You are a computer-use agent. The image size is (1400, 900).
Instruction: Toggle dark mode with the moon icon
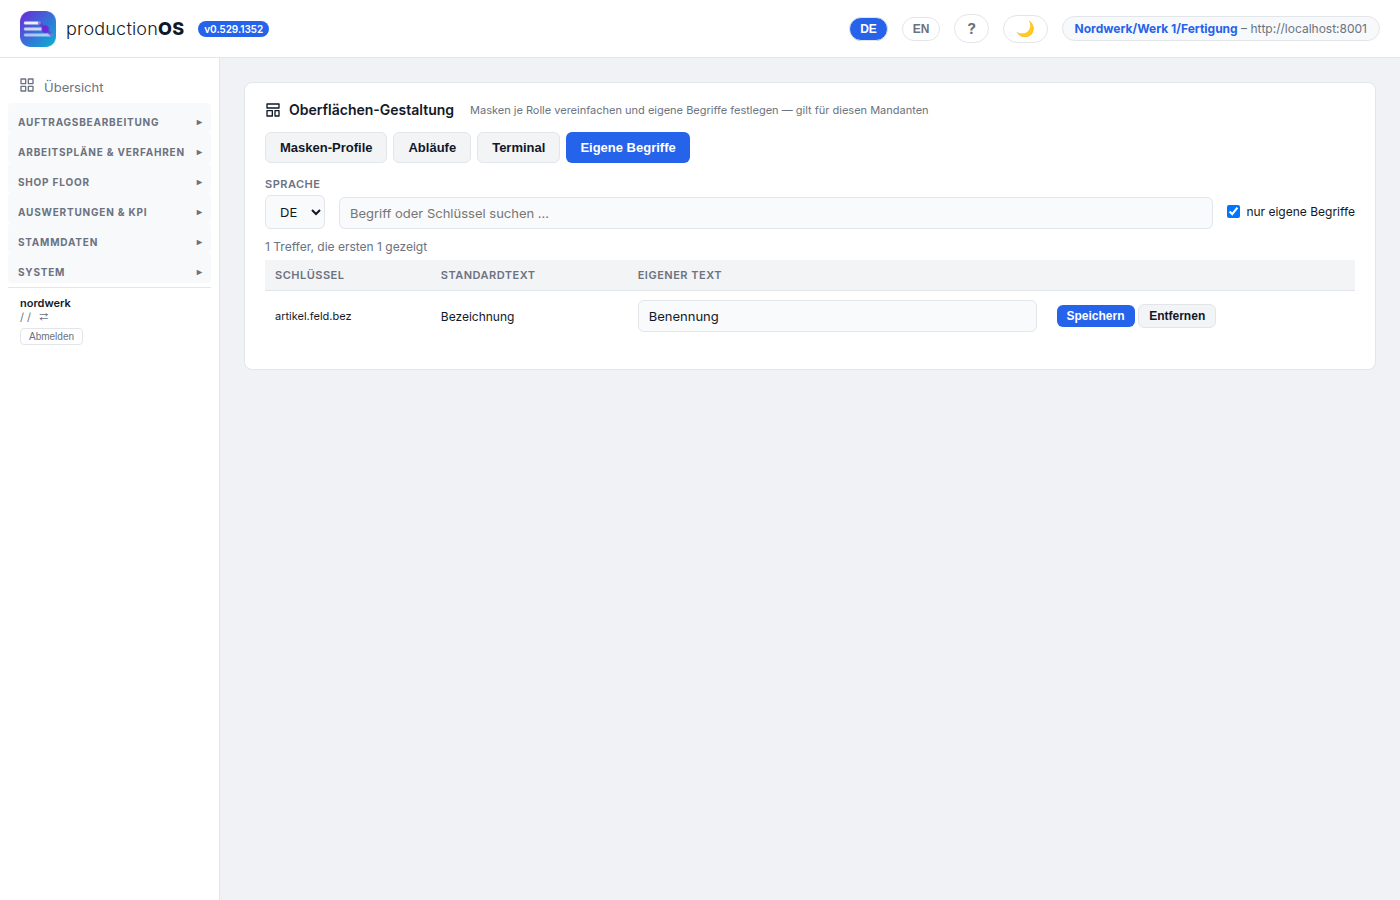[1025, 29]
